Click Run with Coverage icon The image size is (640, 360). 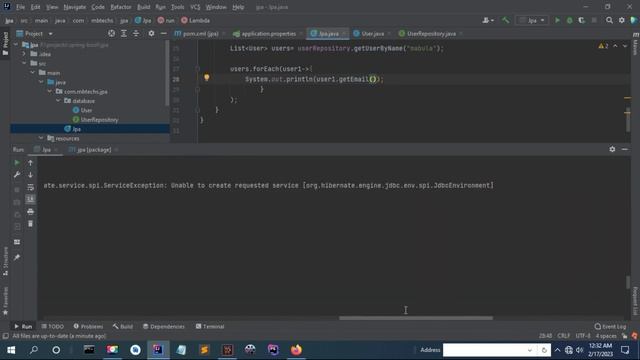(582, 20)
